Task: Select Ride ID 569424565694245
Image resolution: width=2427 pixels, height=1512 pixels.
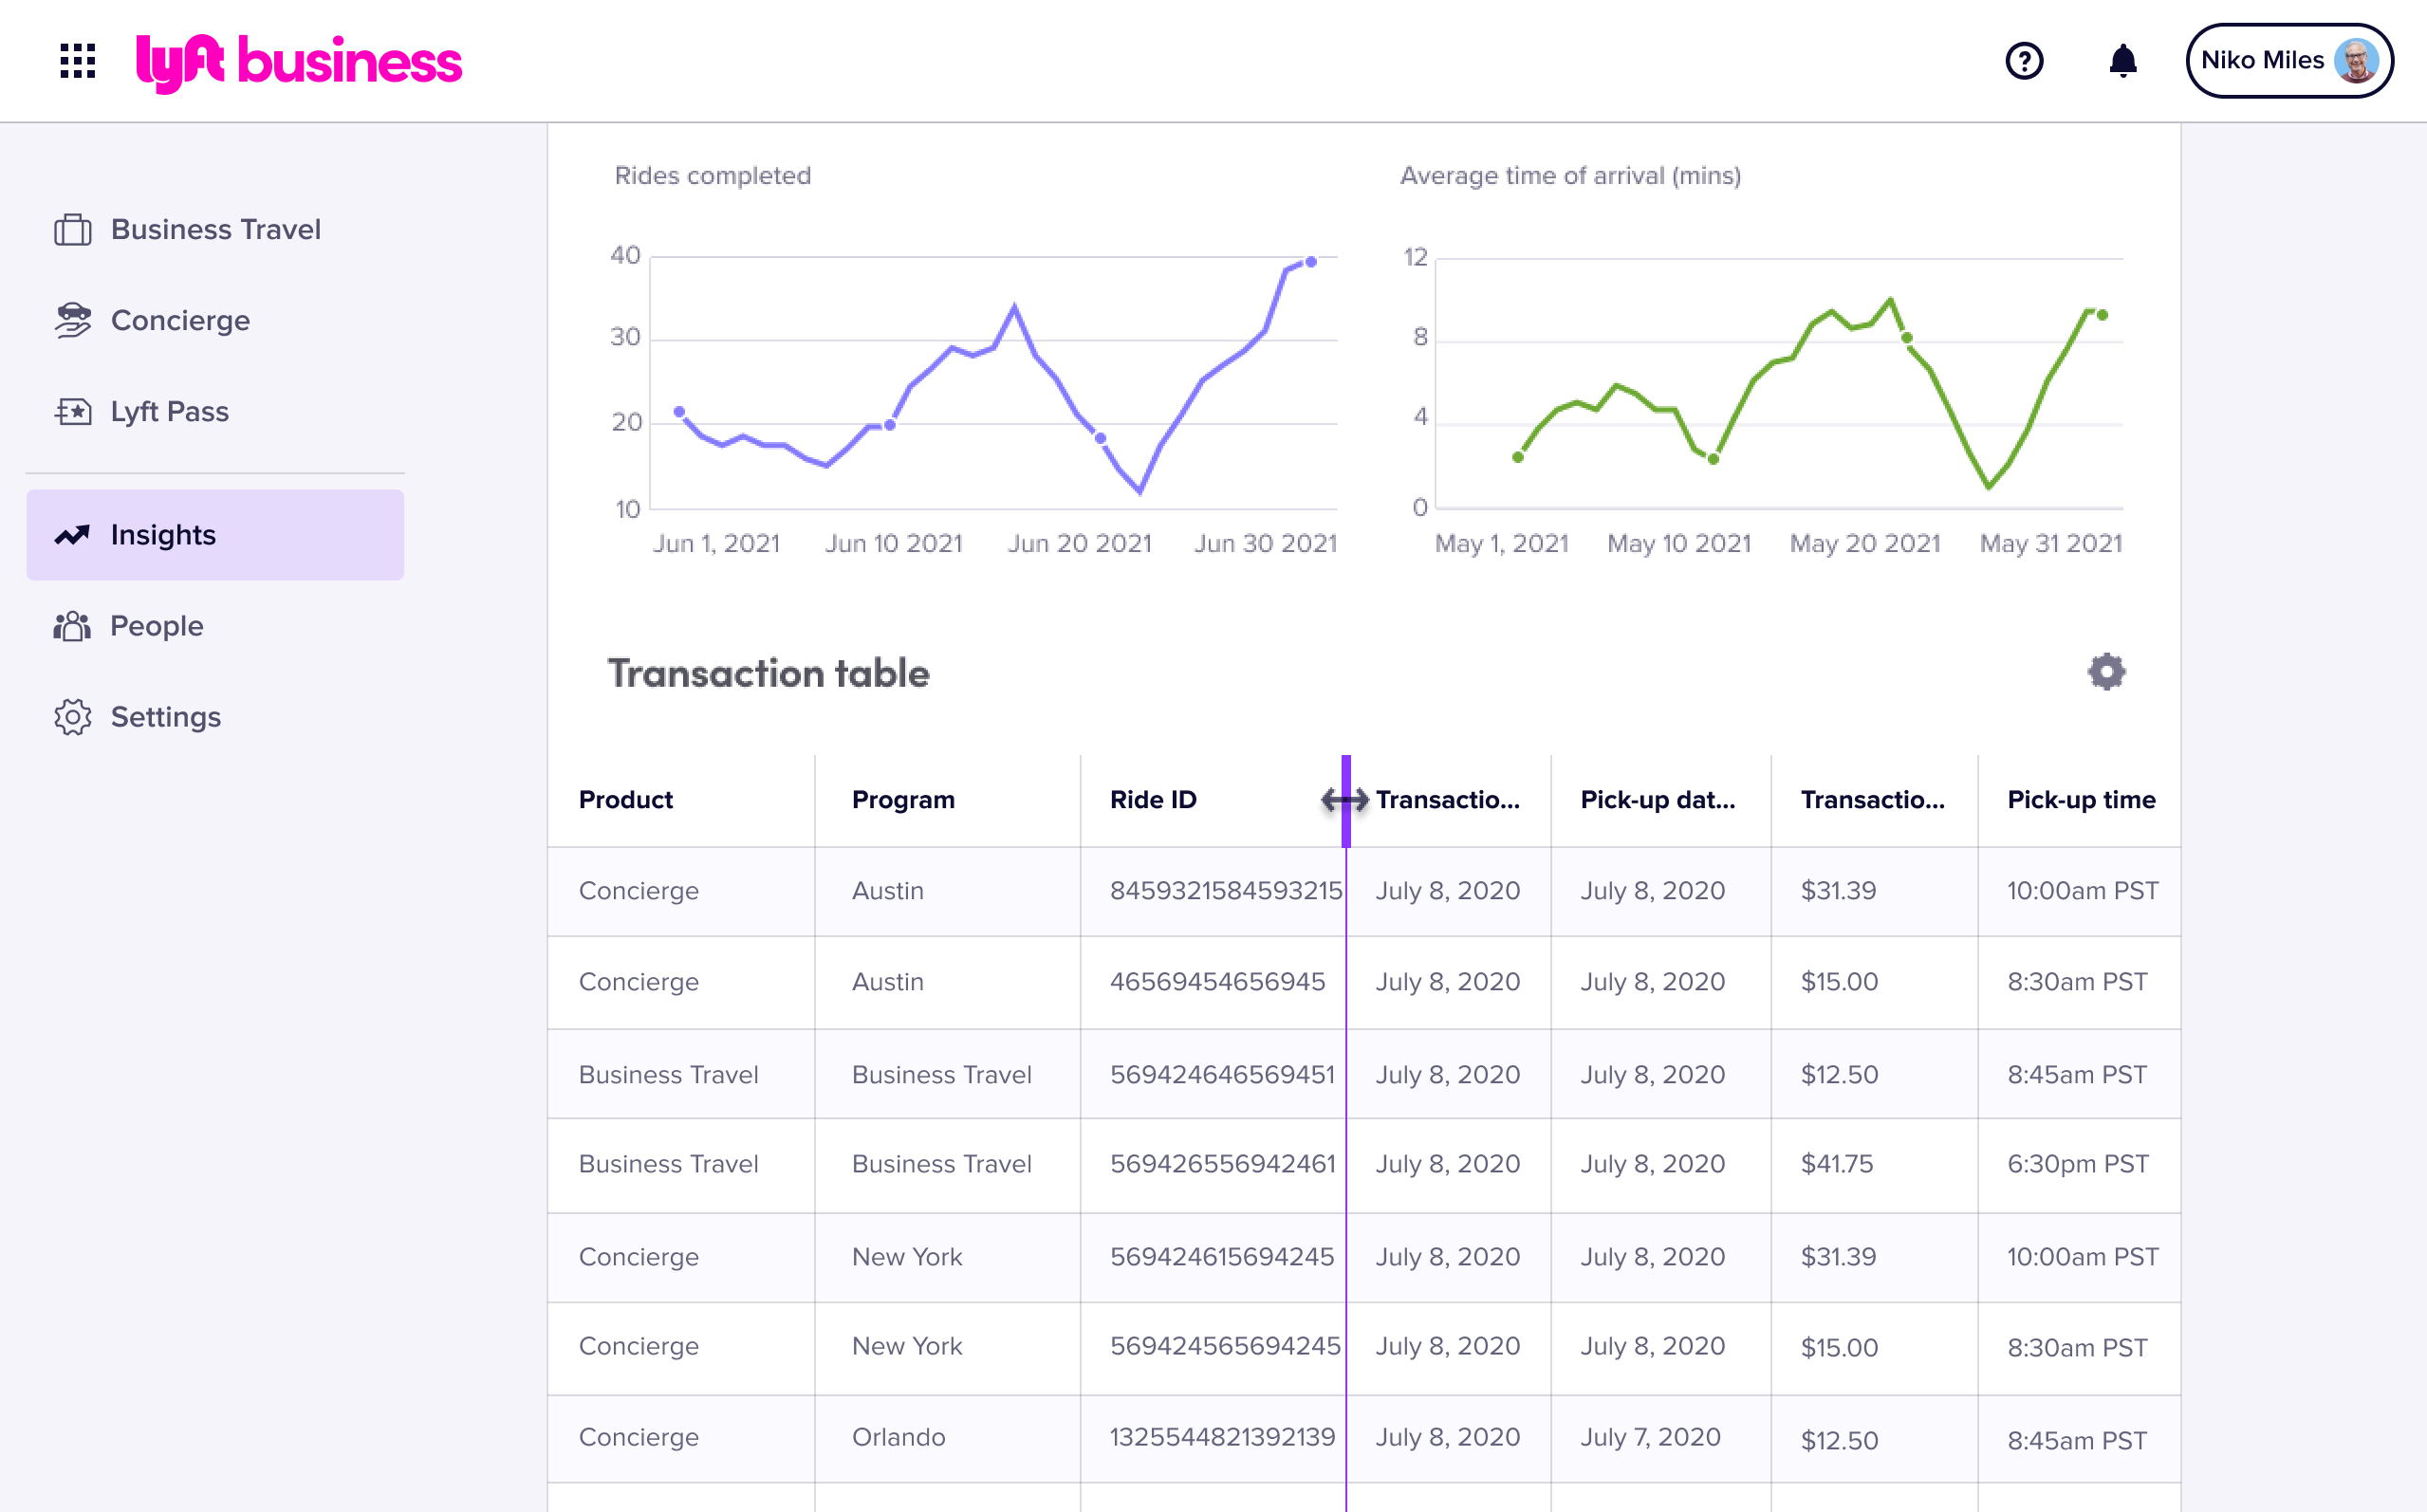Action: tap(1225, 1346)
